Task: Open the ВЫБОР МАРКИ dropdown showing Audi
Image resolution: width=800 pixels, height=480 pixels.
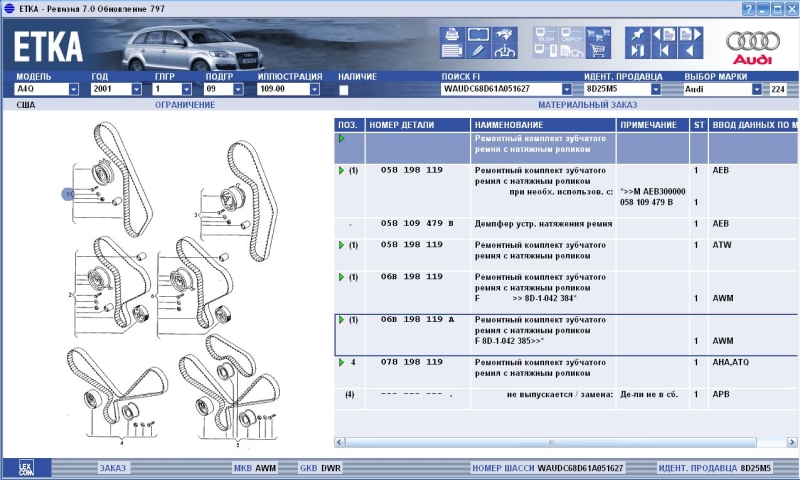Action: pos(757,89)
